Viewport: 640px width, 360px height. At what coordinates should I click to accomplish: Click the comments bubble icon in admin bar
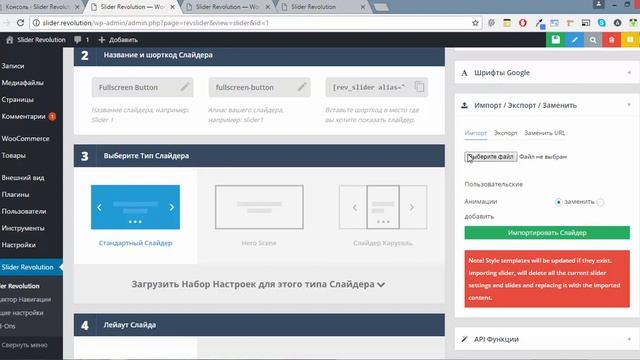pos(78,40)
